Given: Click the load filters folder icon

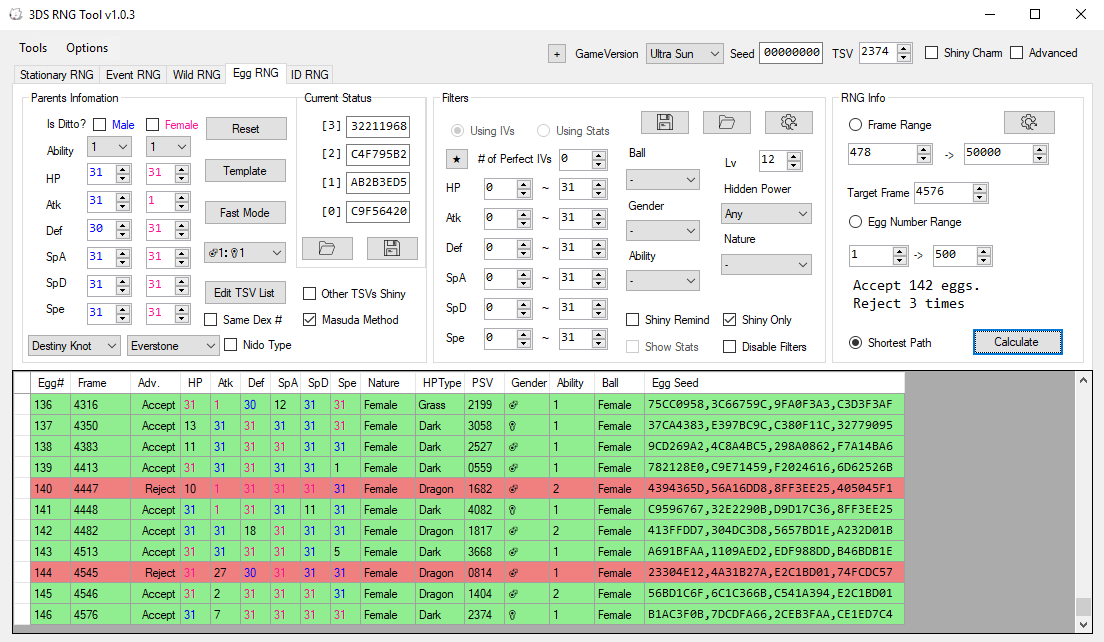Looking at the screenshot, I should point(726,122).
